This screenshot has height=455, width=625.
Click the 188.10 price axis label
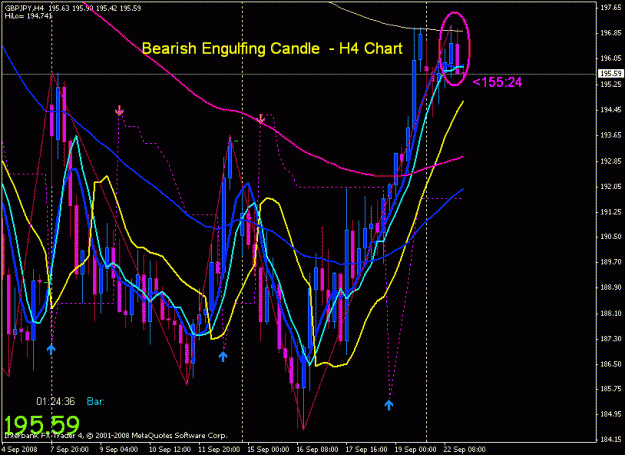point(611,313)
